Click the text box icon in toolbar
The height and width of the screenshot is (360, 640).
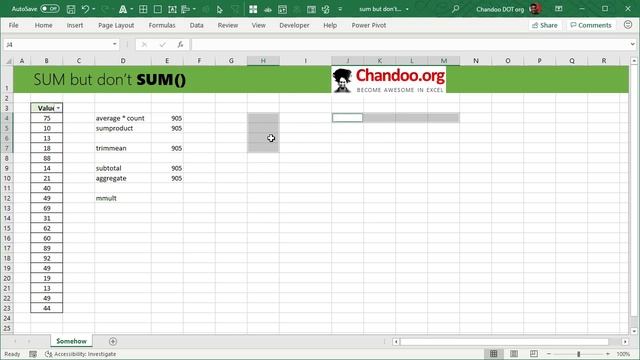(x=172, y=9)
